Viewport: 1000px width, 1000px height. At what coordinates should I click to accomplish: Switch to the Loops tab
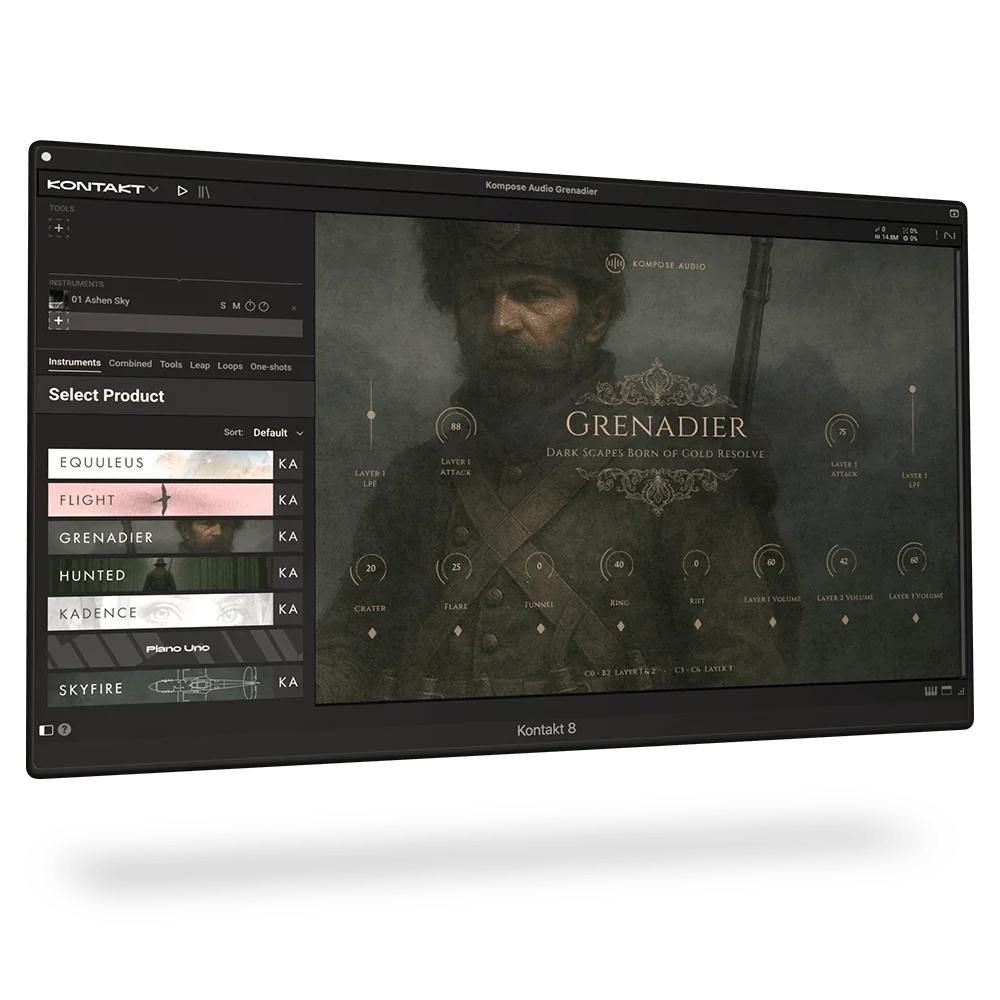click(x=230, y=366)
